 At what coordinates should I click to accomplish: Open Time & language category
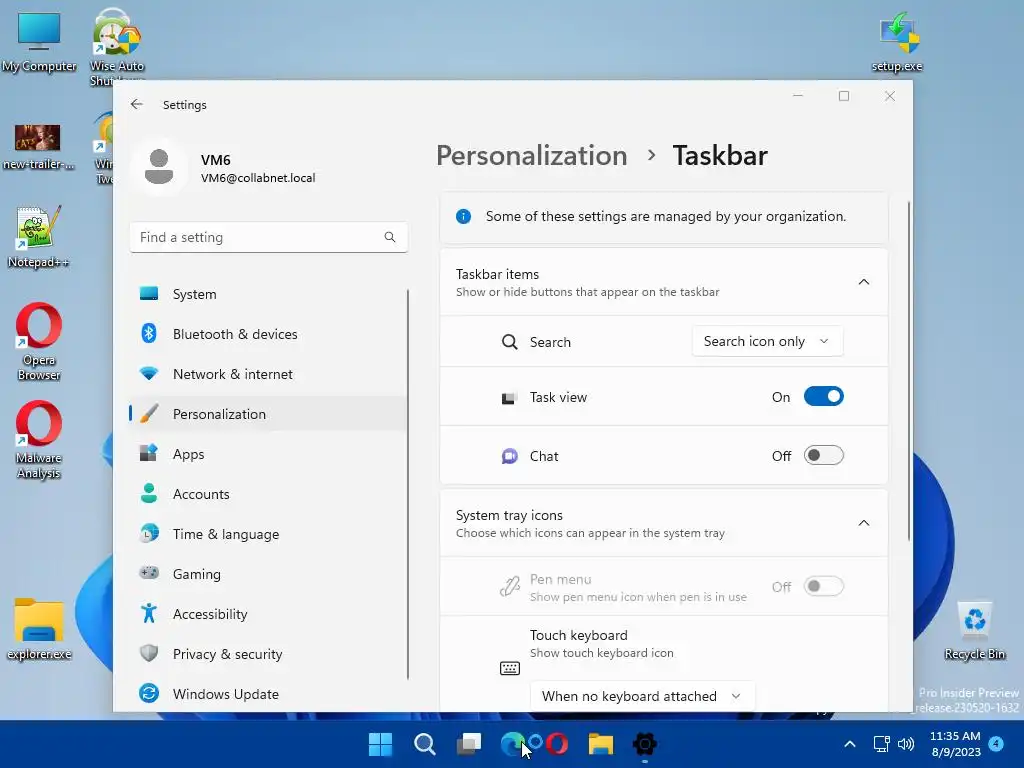[268, 534]
